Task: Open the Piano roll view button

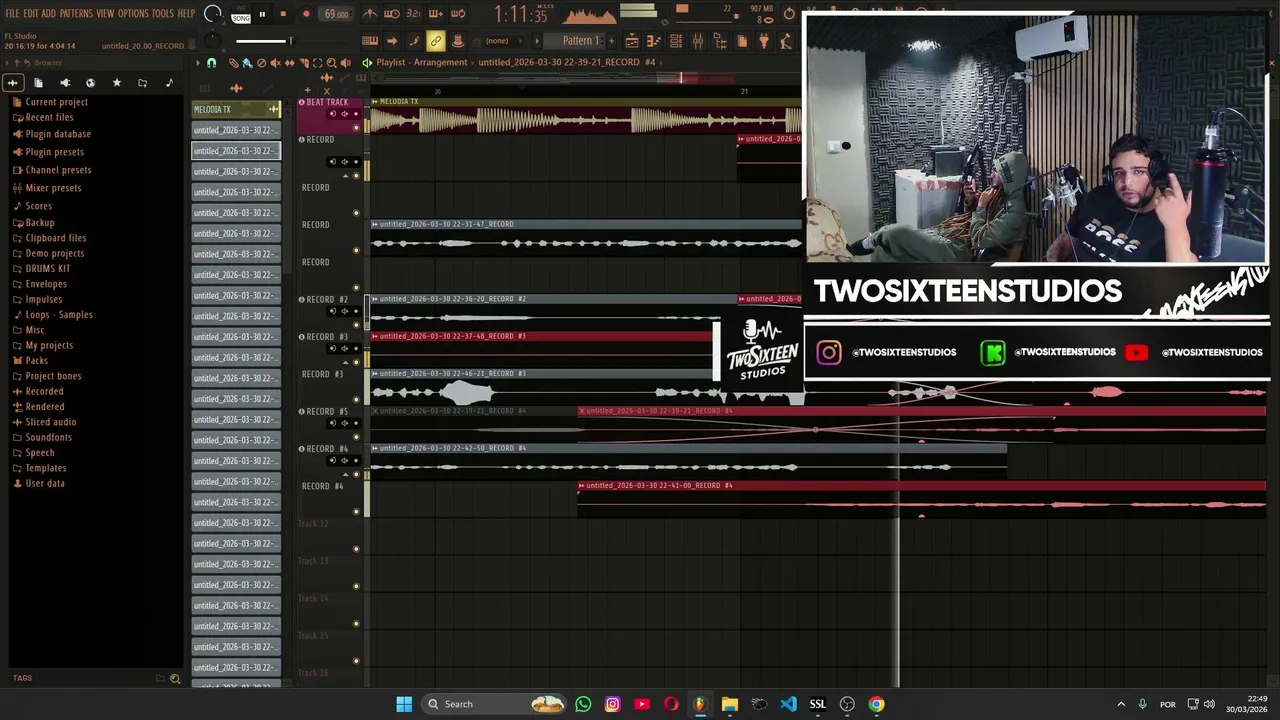Action: click(653, 41)
